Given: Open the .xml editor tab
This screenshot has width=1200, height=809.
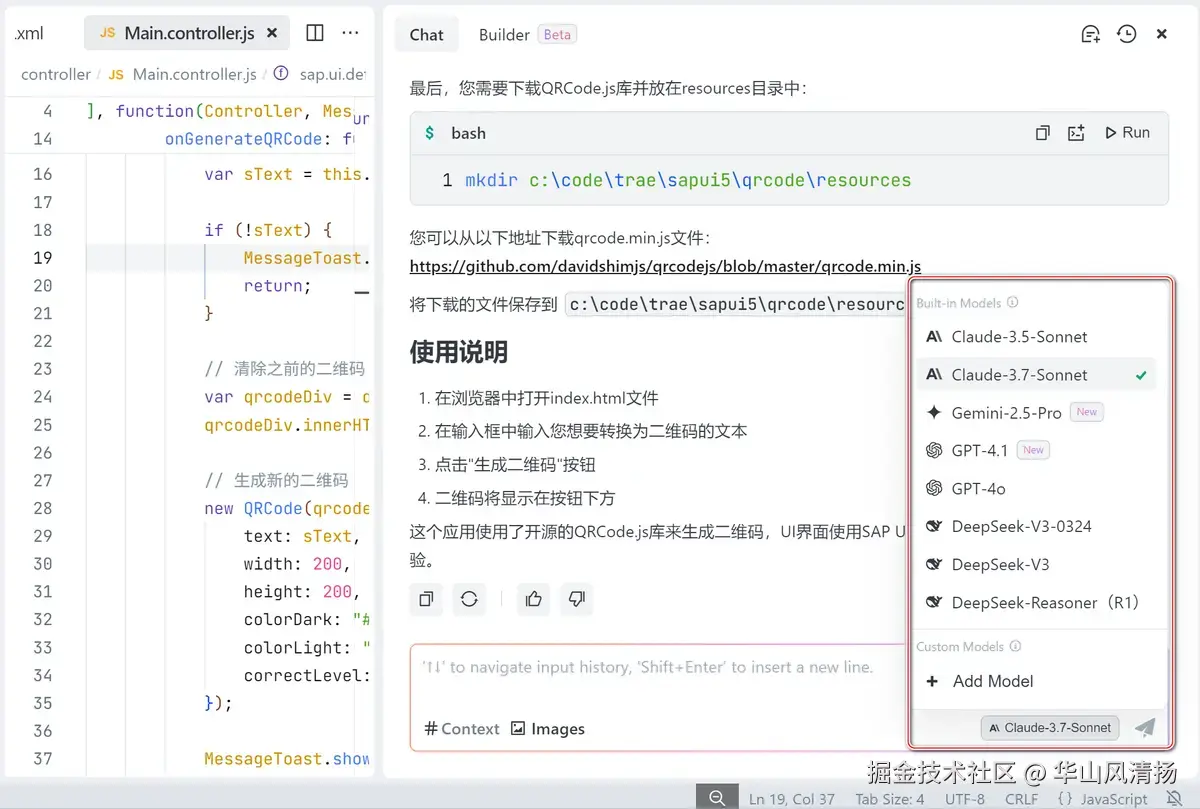Looking at the screenshot, I should pyautogui.click(x=29, y=33).
